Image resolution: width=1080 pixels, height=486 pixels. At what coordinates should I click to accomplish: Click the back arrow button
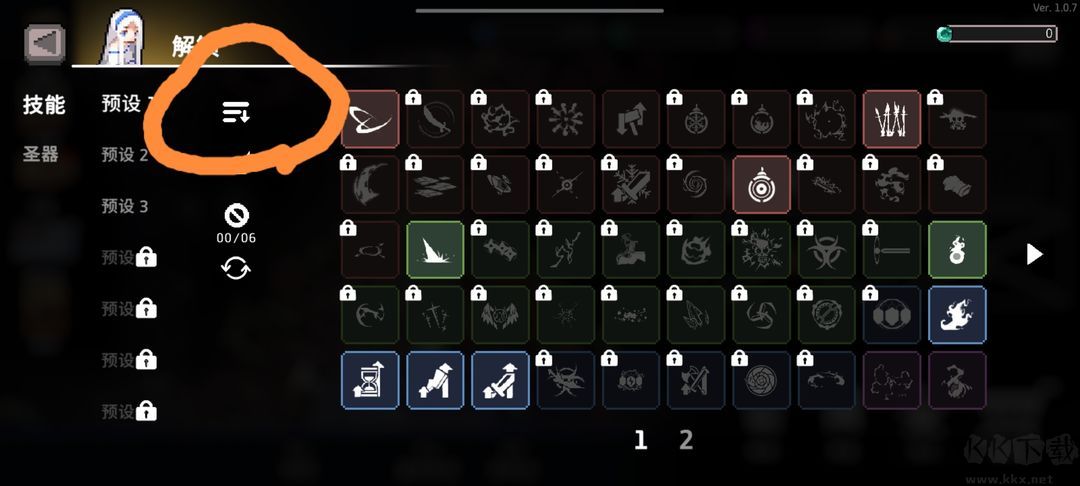point(45,44)
